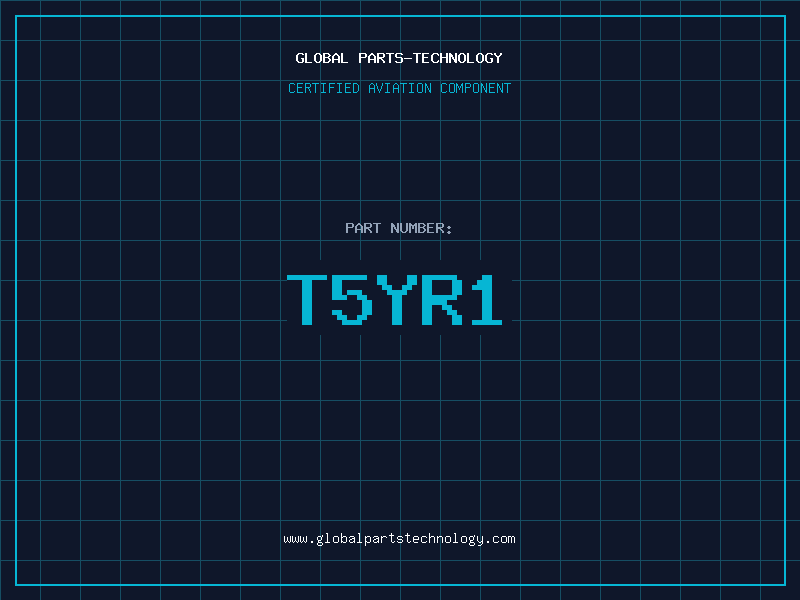
Task: Click the GLOBAL PARTS-TECHNOLOGY heading
Action: [399, 58]
